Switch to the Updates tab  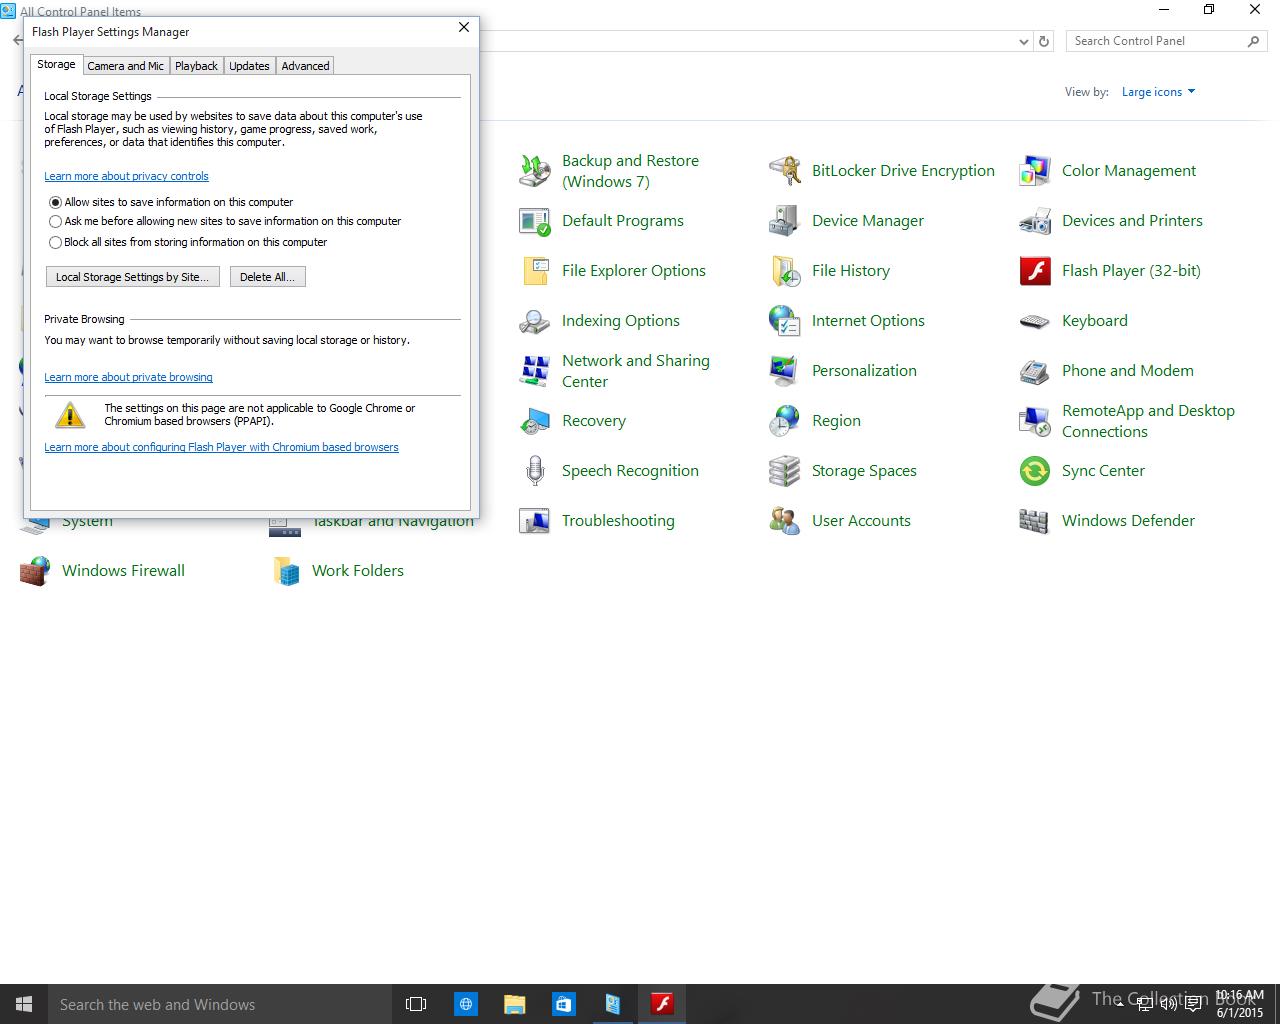pyautogui.click(x=249, y=66)
